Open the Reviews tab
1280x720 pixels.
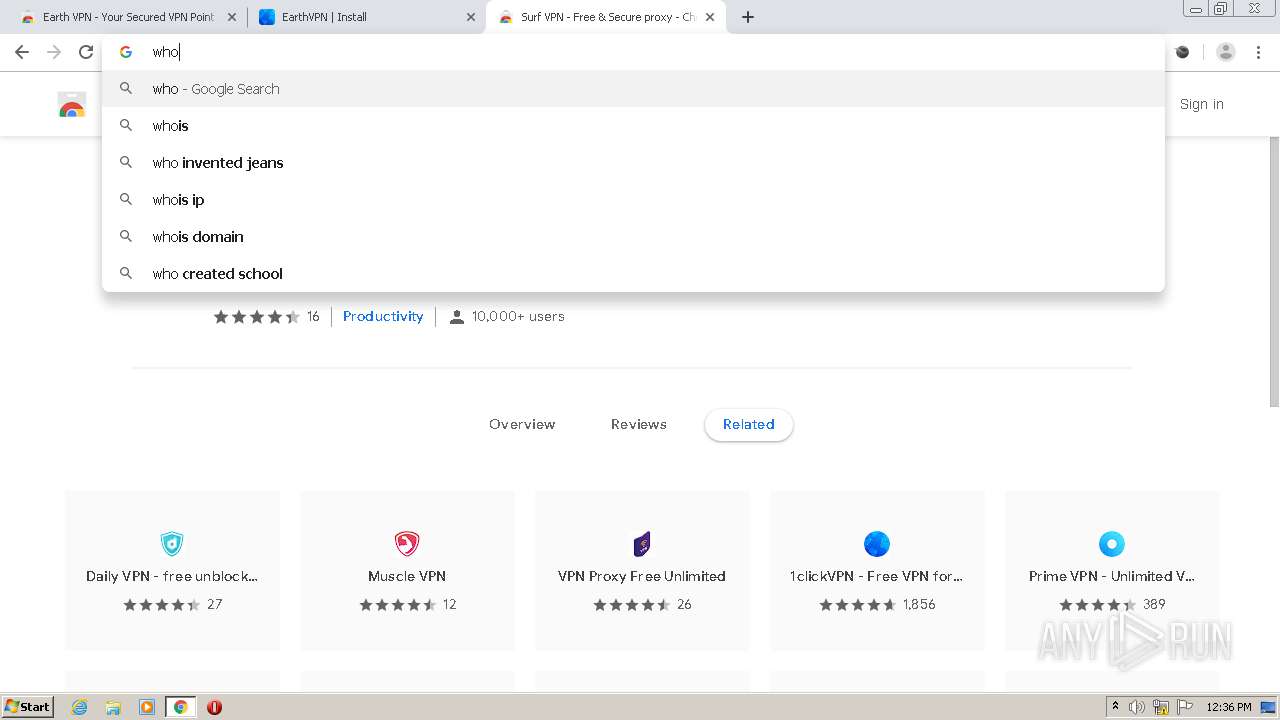coord(639,424)
